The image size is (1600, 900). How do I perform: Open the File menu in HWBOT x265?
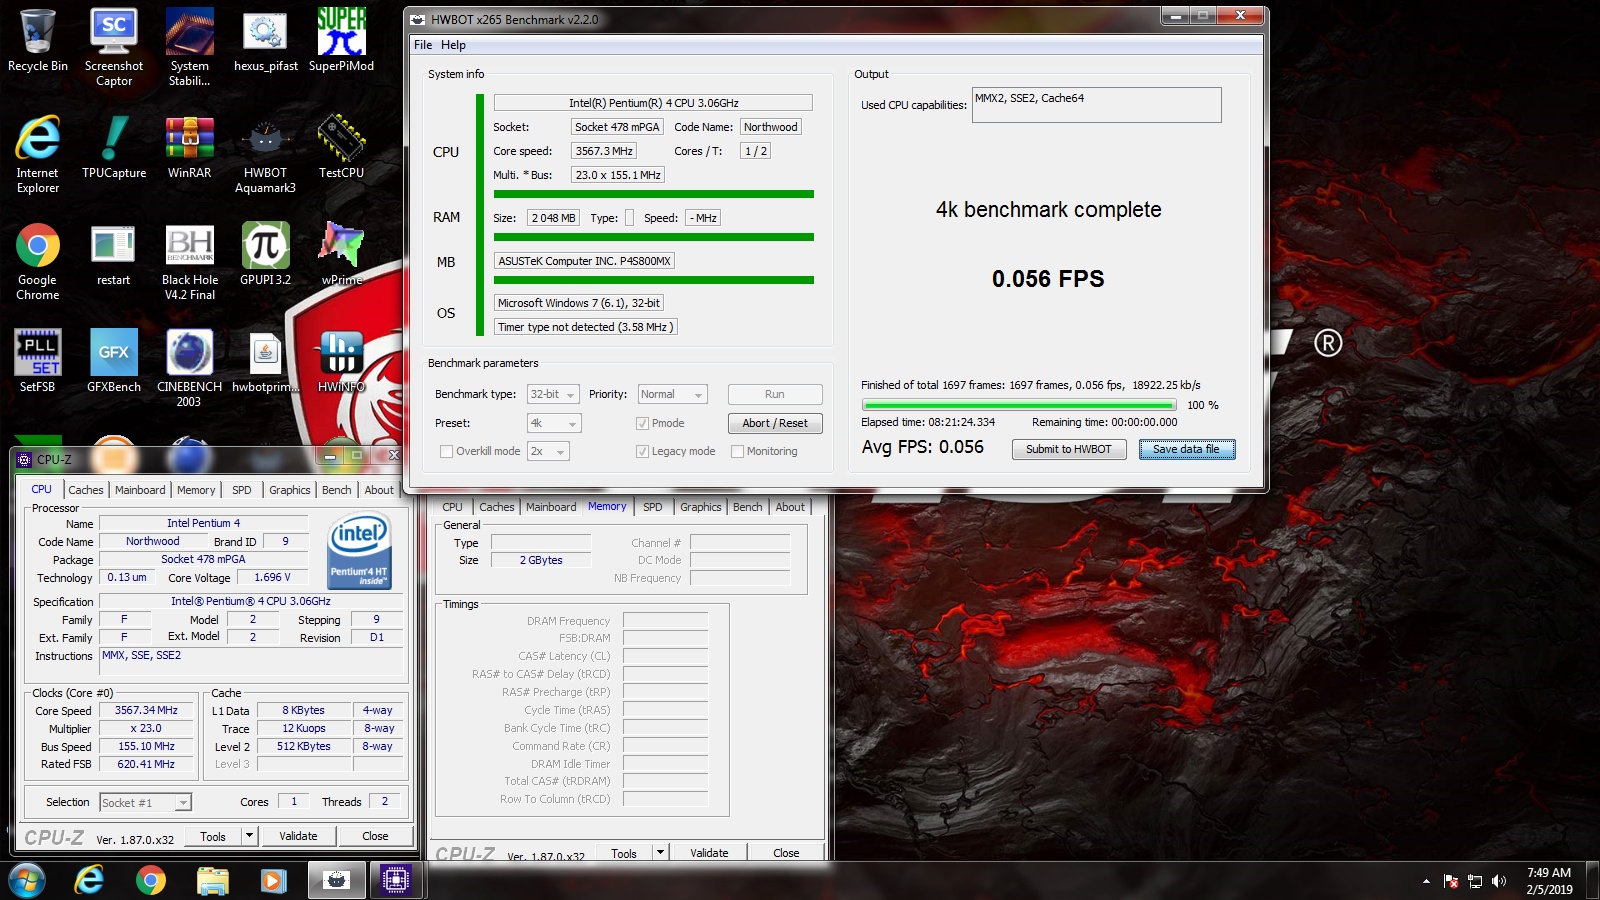pos(423,45)
